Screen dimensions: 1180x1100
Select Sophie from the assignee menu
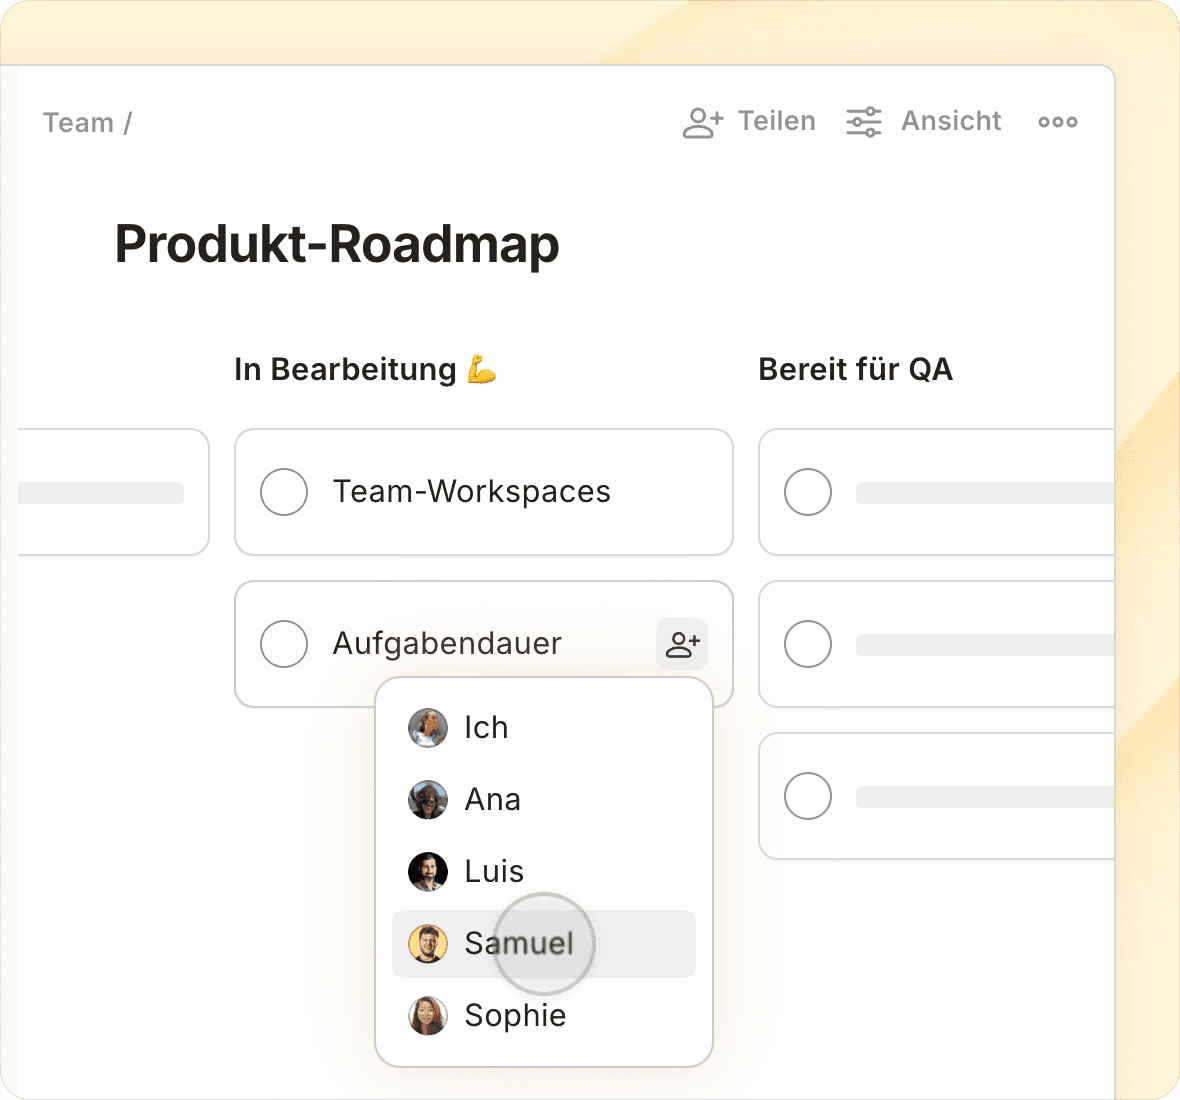click(515, 1016)
